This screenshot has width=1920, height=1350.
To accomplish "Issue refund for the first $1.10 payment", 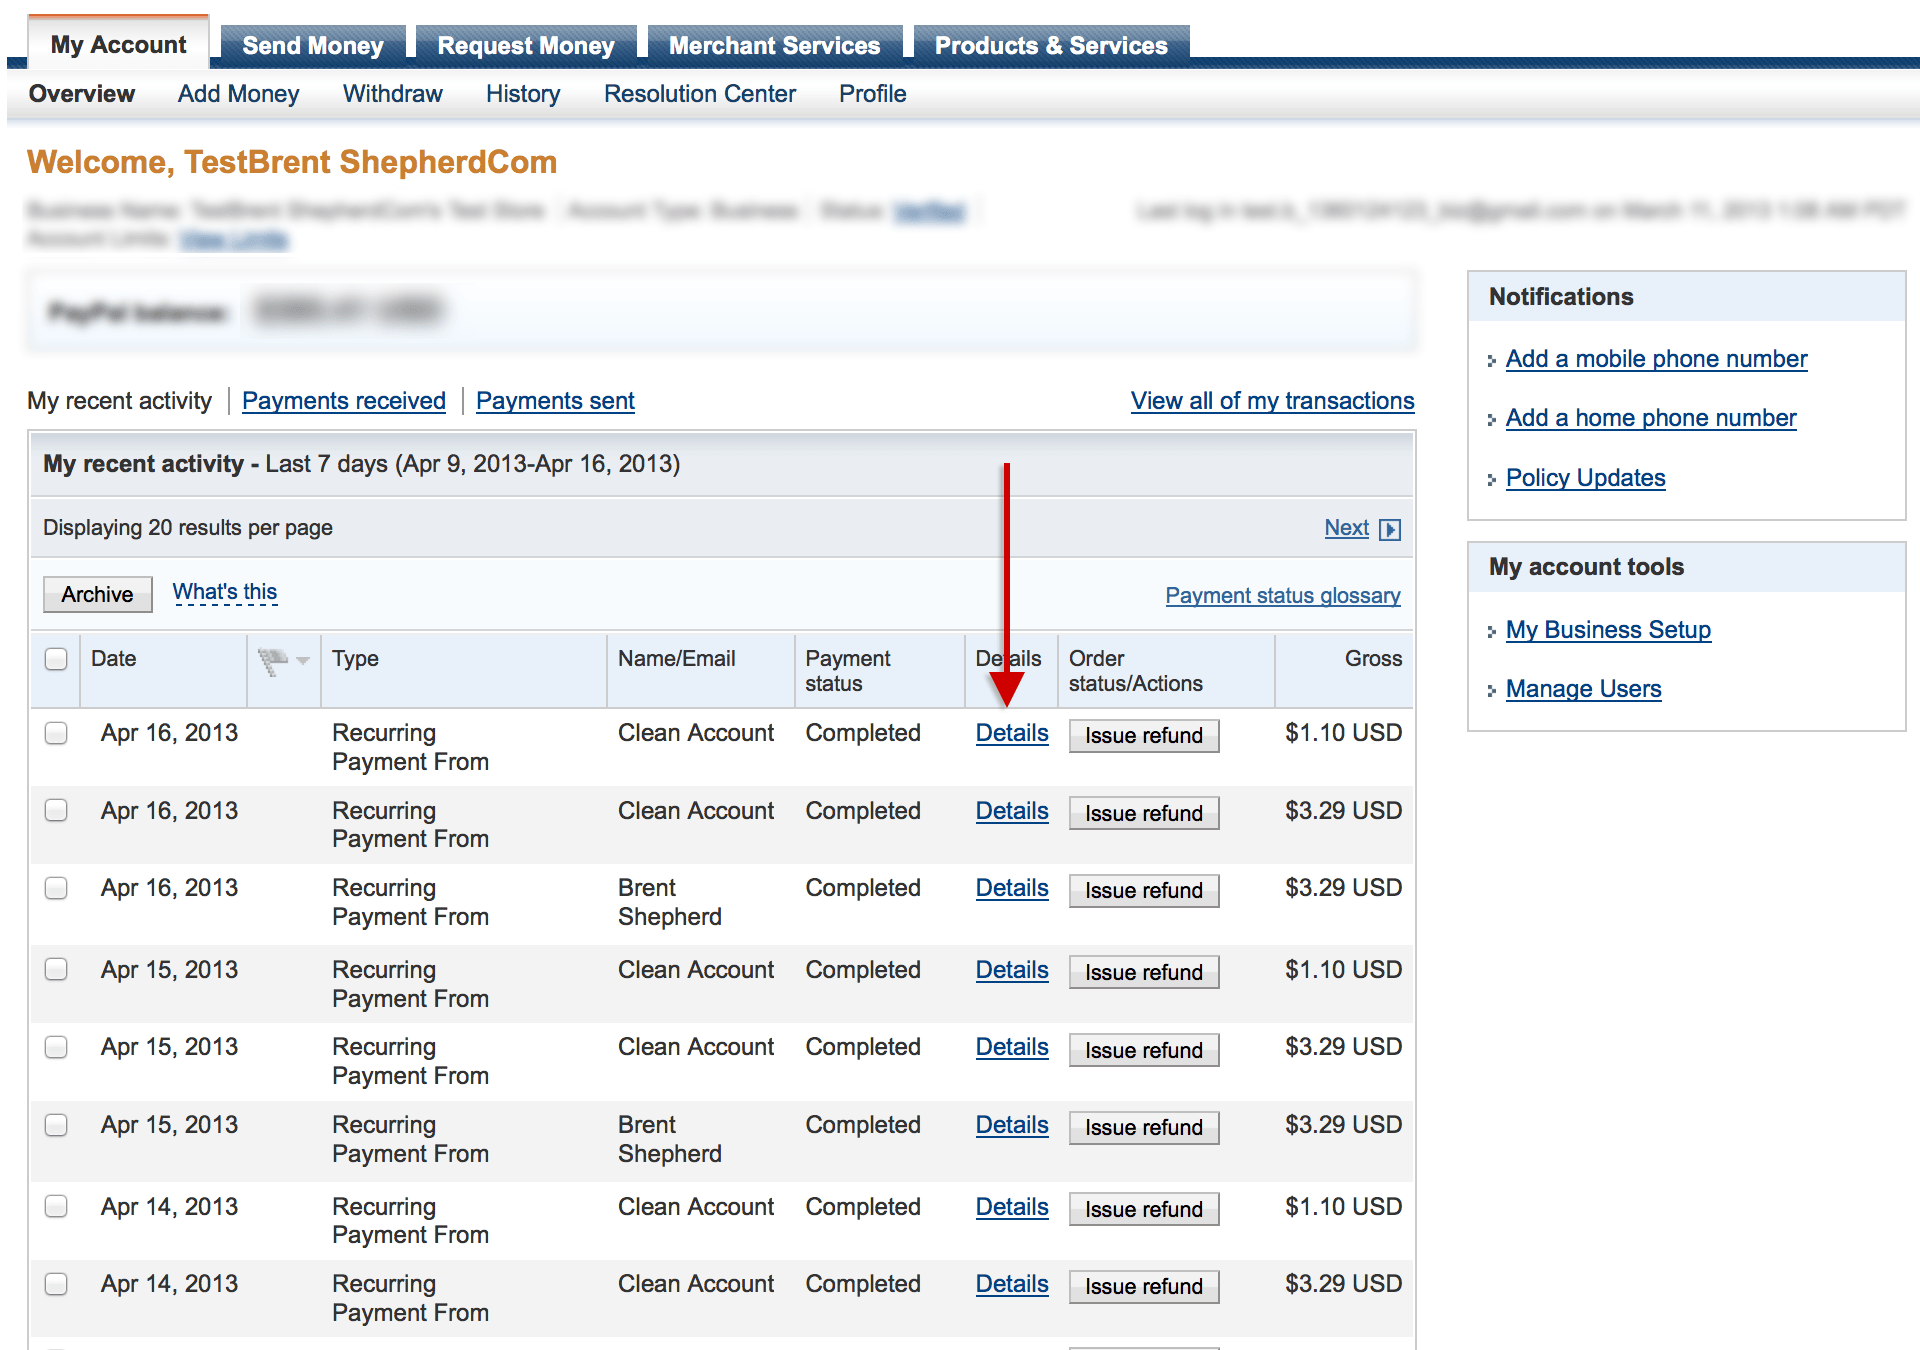I will tap(1143, 735).
